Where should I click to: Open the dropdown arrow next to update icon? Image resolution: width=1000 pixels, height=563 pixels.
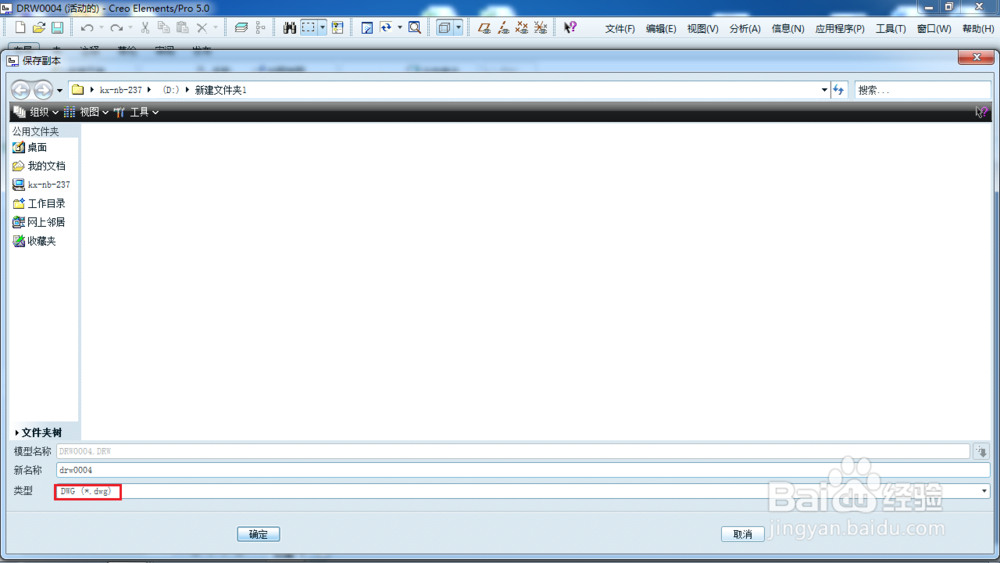click(400, 27)
